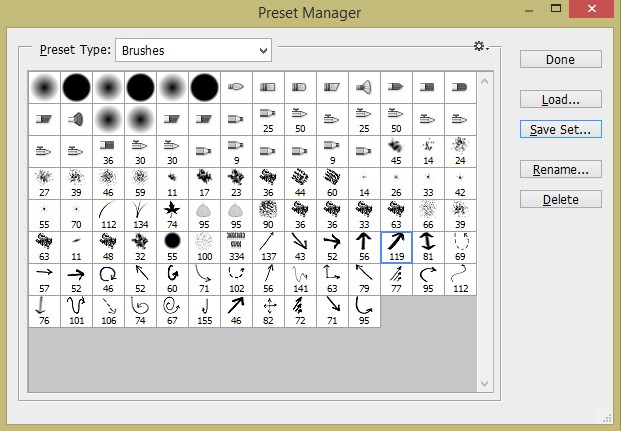The image size is (621, 431).
Task: Pick the maple leaf brush preset
Action: [x=172, y=214]
